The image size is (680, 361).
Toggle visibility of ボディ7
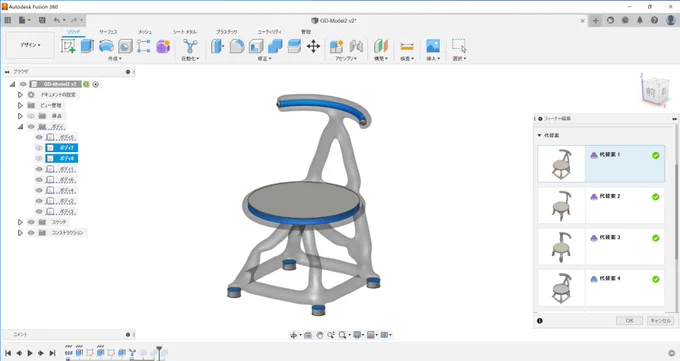[x=39, y=148]
